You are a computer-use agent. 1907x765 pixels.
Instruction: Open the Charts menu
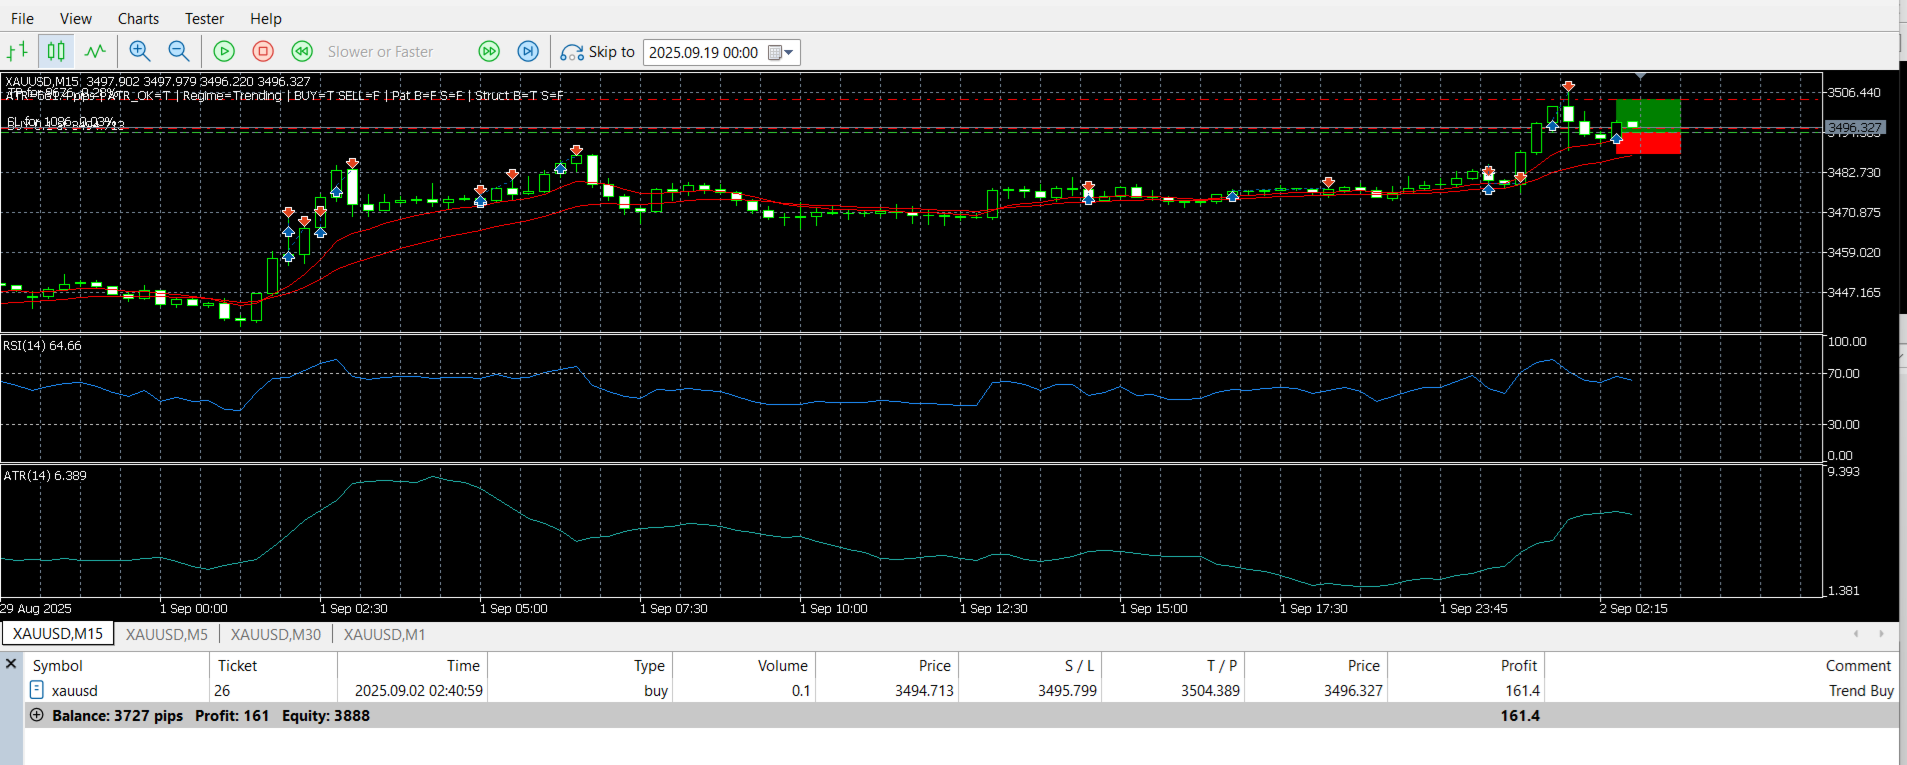click(138, 18)
